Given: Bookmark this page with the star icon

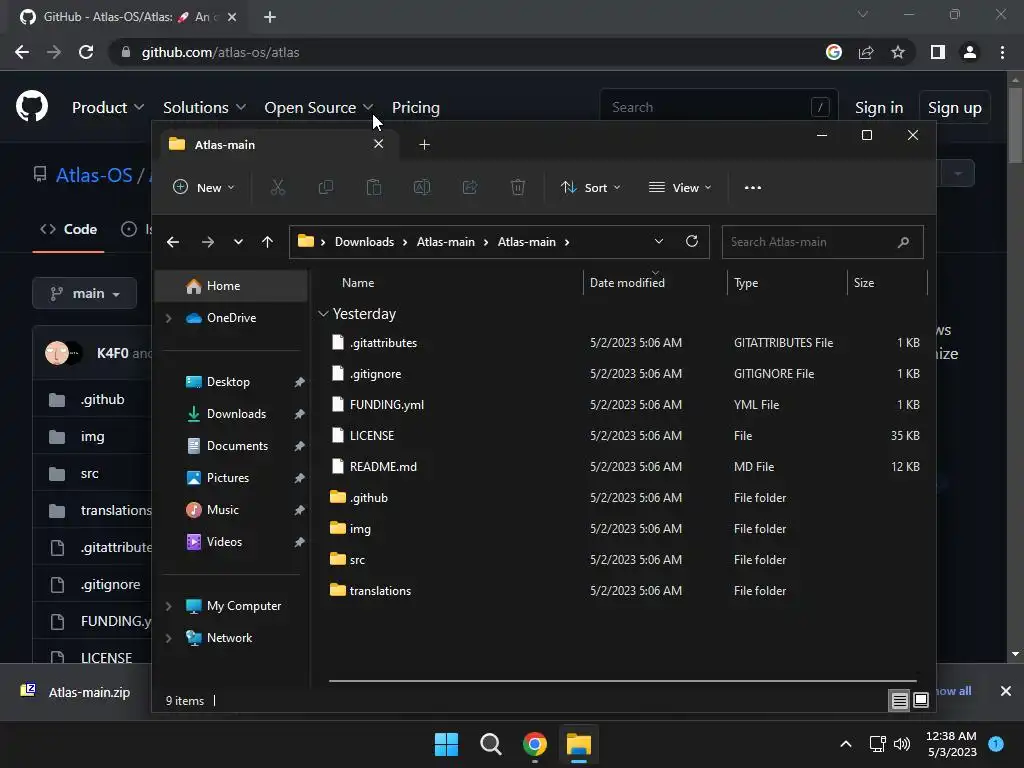Looking at the screenshot, I should [x=898, y=52].
